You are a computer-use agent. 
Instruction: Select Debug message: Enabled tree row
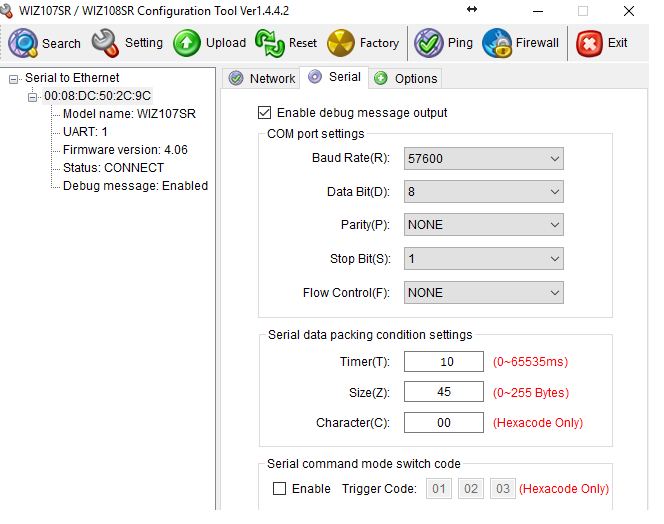click(136, 186)
